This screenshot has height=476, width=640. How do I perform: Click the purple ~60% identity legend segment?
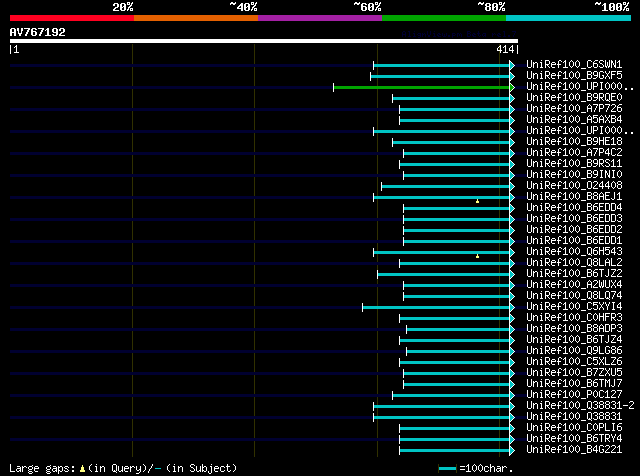[x=320, y=18]
